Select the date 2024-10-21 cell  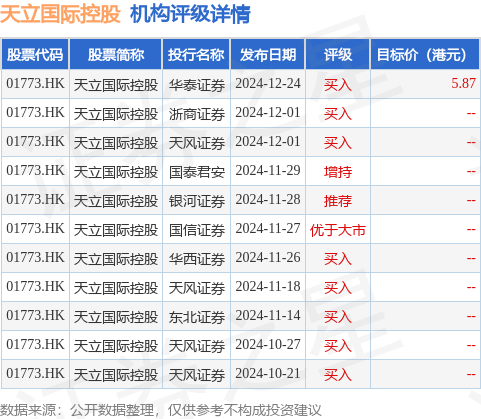pos(268,374)
